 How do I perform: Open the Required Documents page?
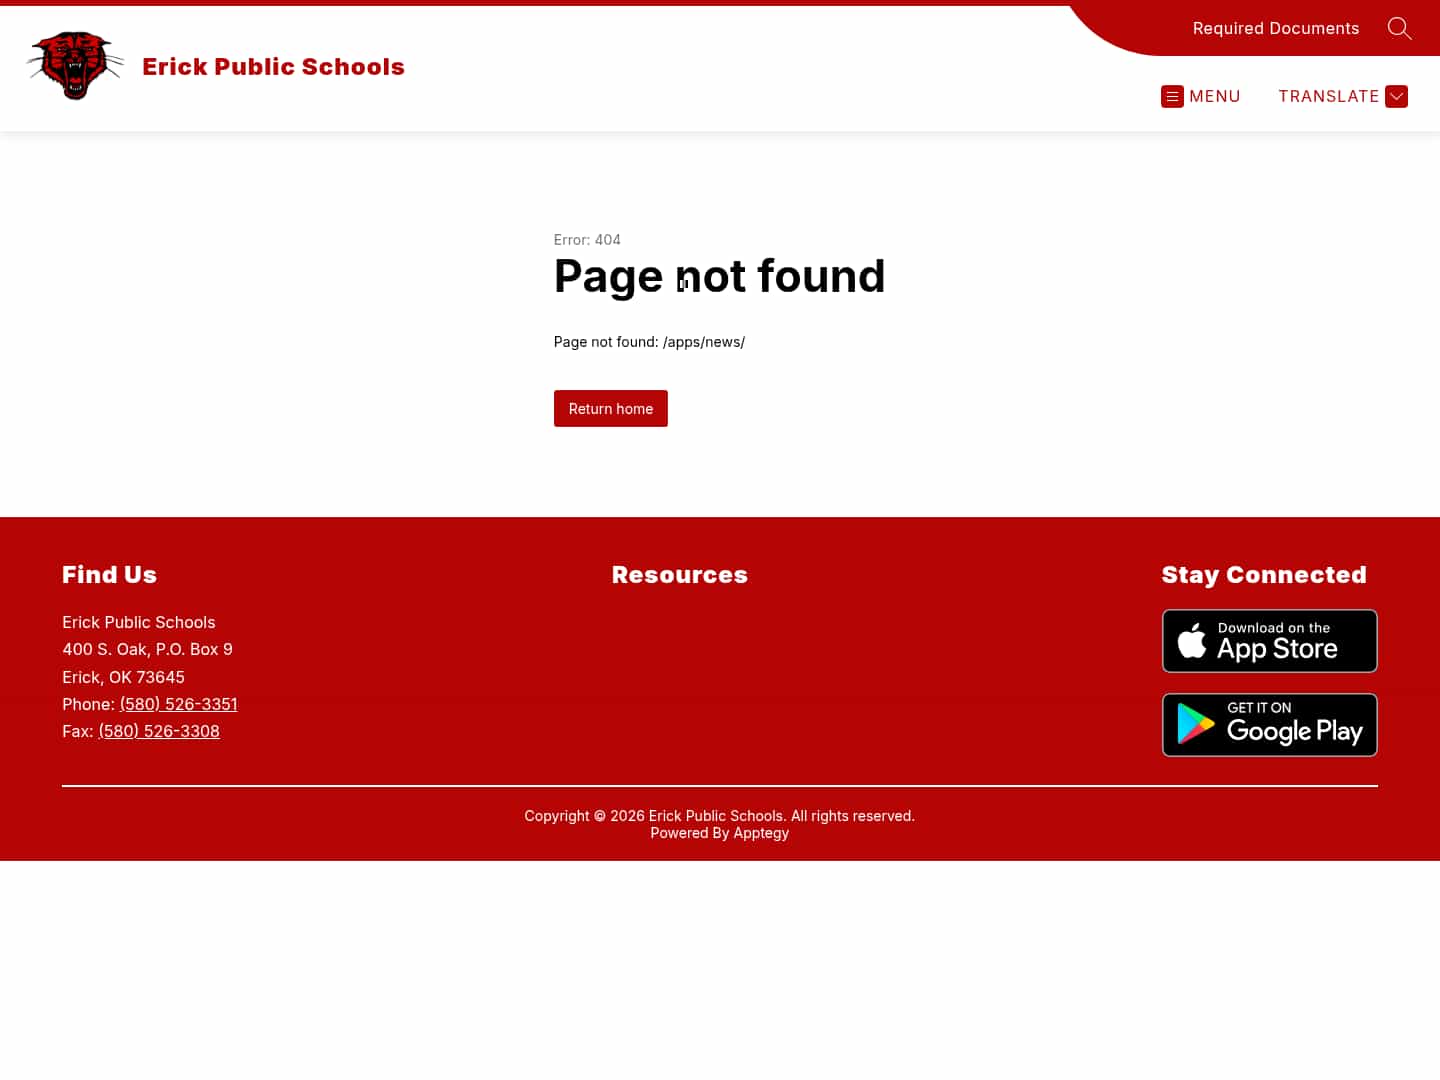(x=1275, y=28)
